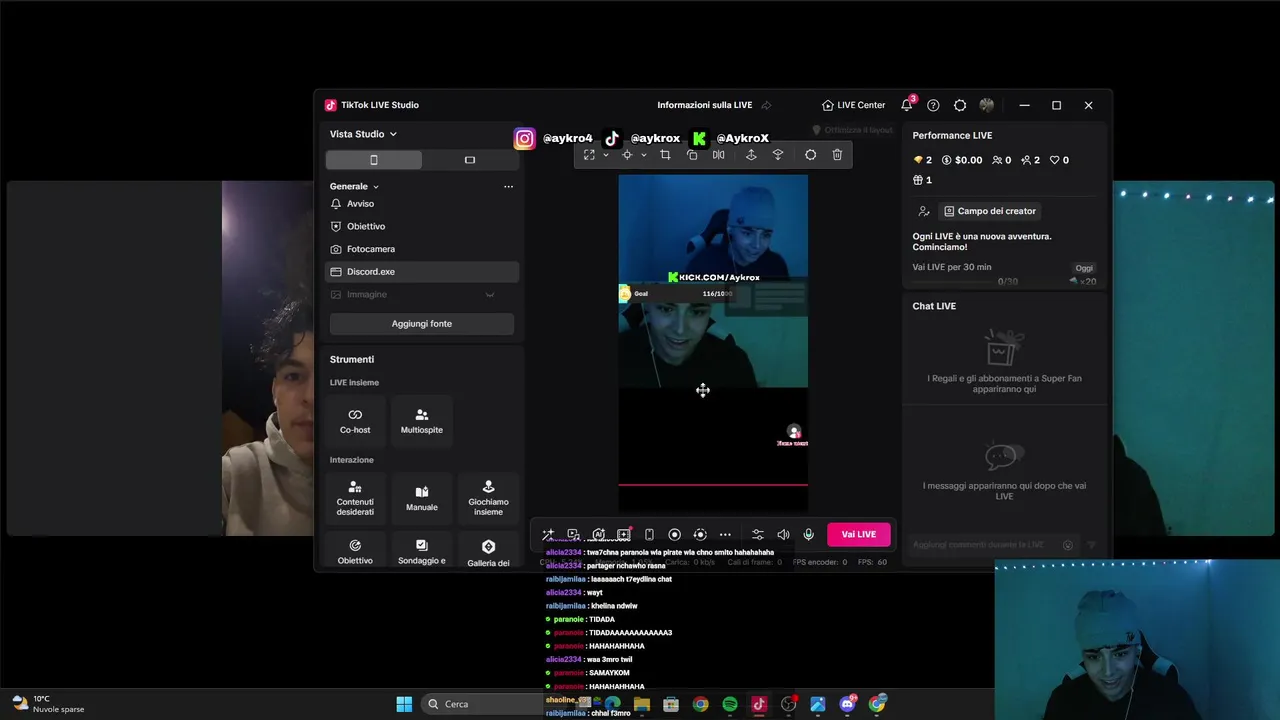1280x720 pixels.
Task: Open the effects magic wand tool
Action: pyautogui.click(x=548, y=535)
